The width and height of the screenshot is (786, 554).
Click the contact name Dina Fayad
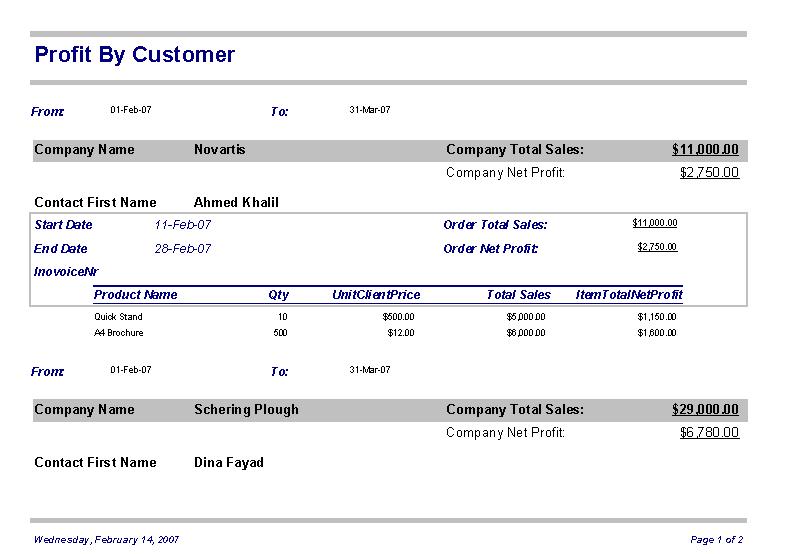tap(229, 463)
